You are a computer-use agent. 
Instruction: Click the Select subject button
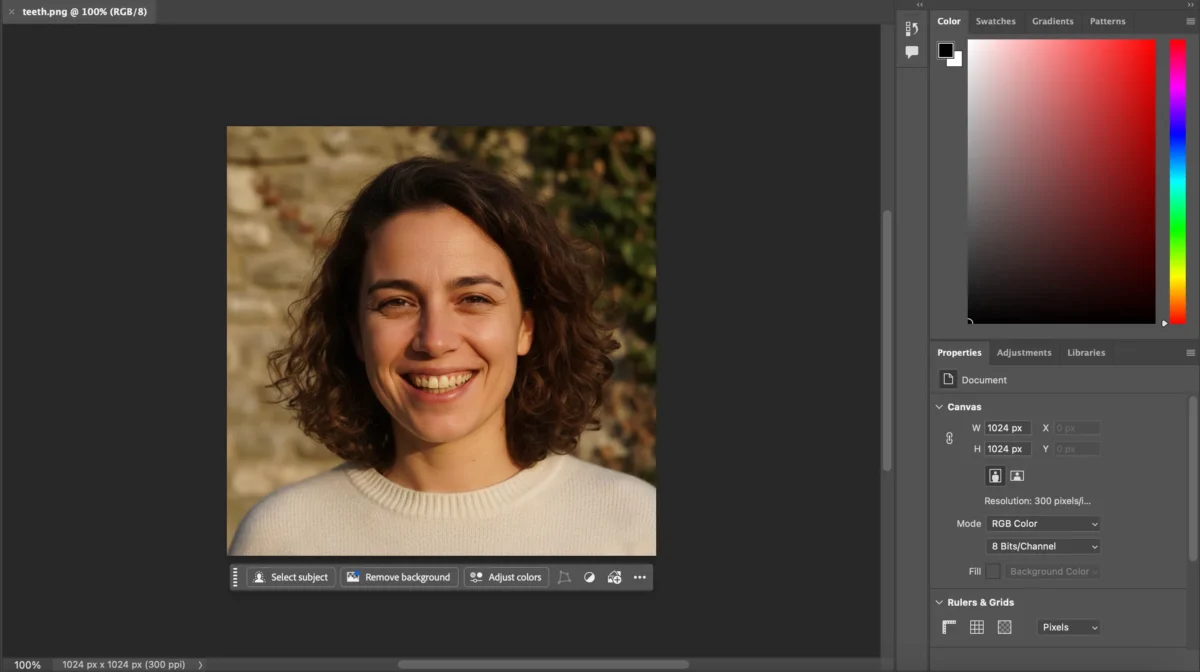pos(290,577)
